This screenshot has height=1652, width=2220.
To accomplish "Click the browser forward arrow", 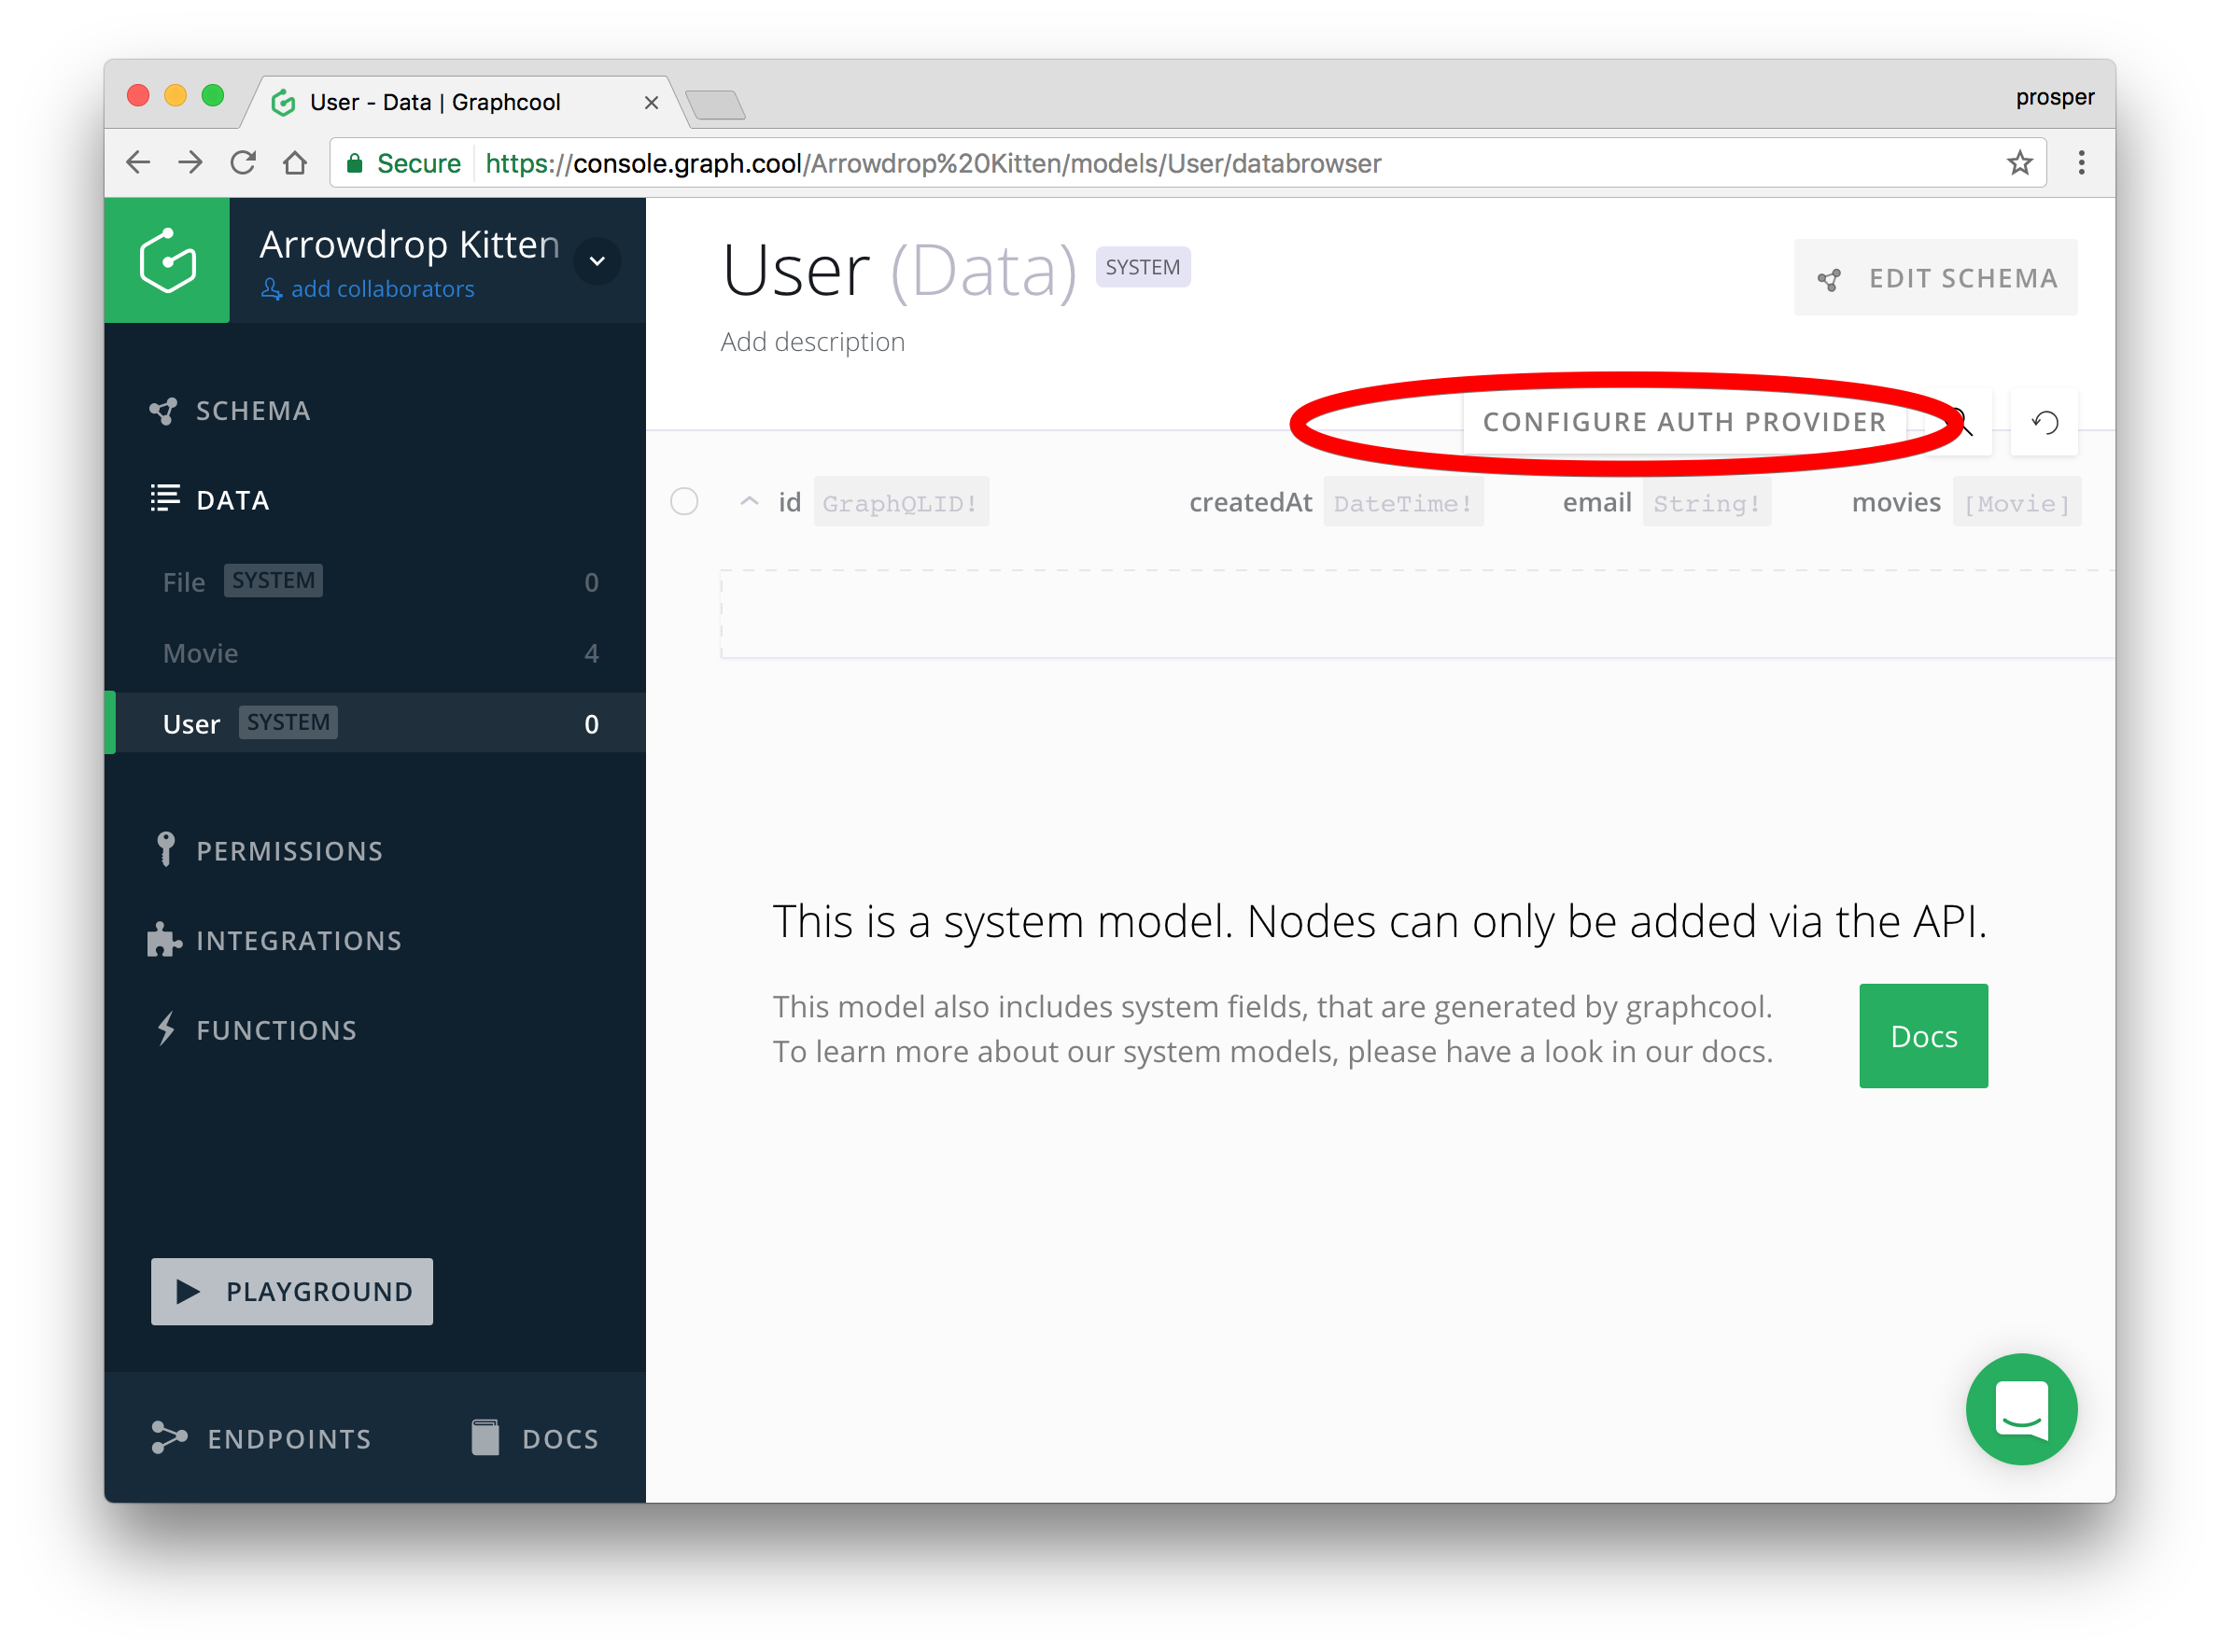I will pos(190,162).
